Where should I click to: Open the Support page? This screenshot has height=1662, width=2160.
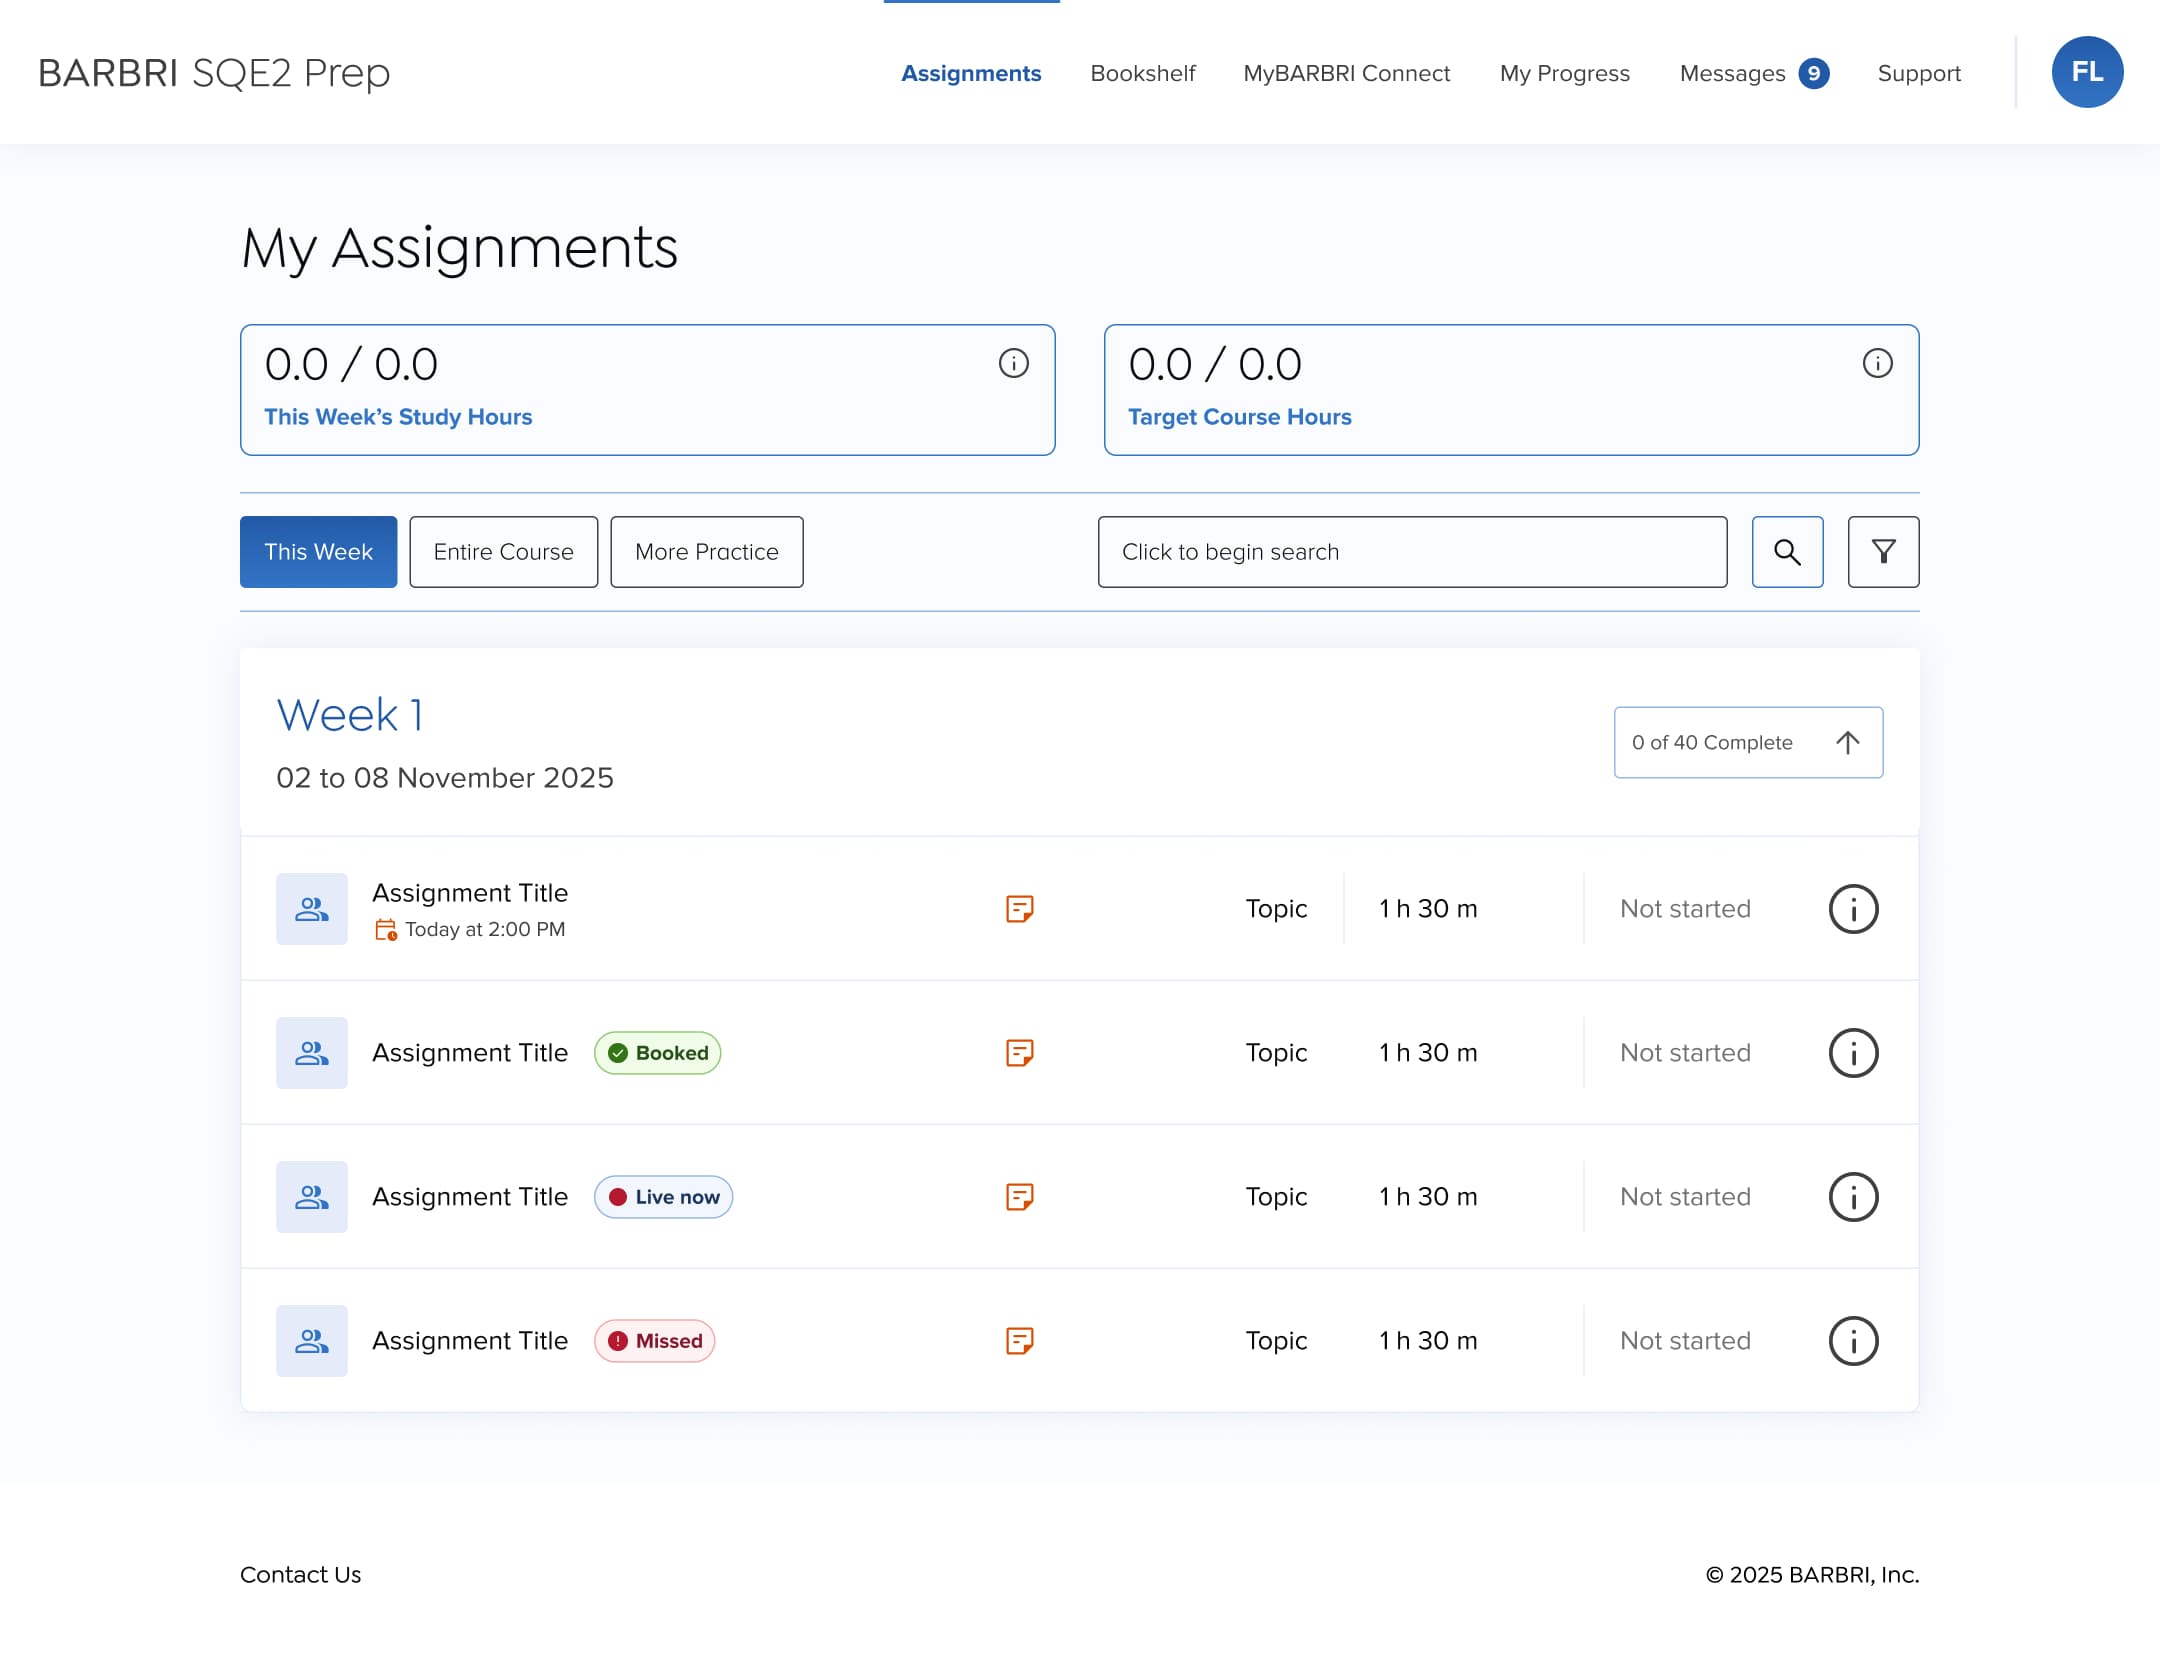[x=1919, y=73]
